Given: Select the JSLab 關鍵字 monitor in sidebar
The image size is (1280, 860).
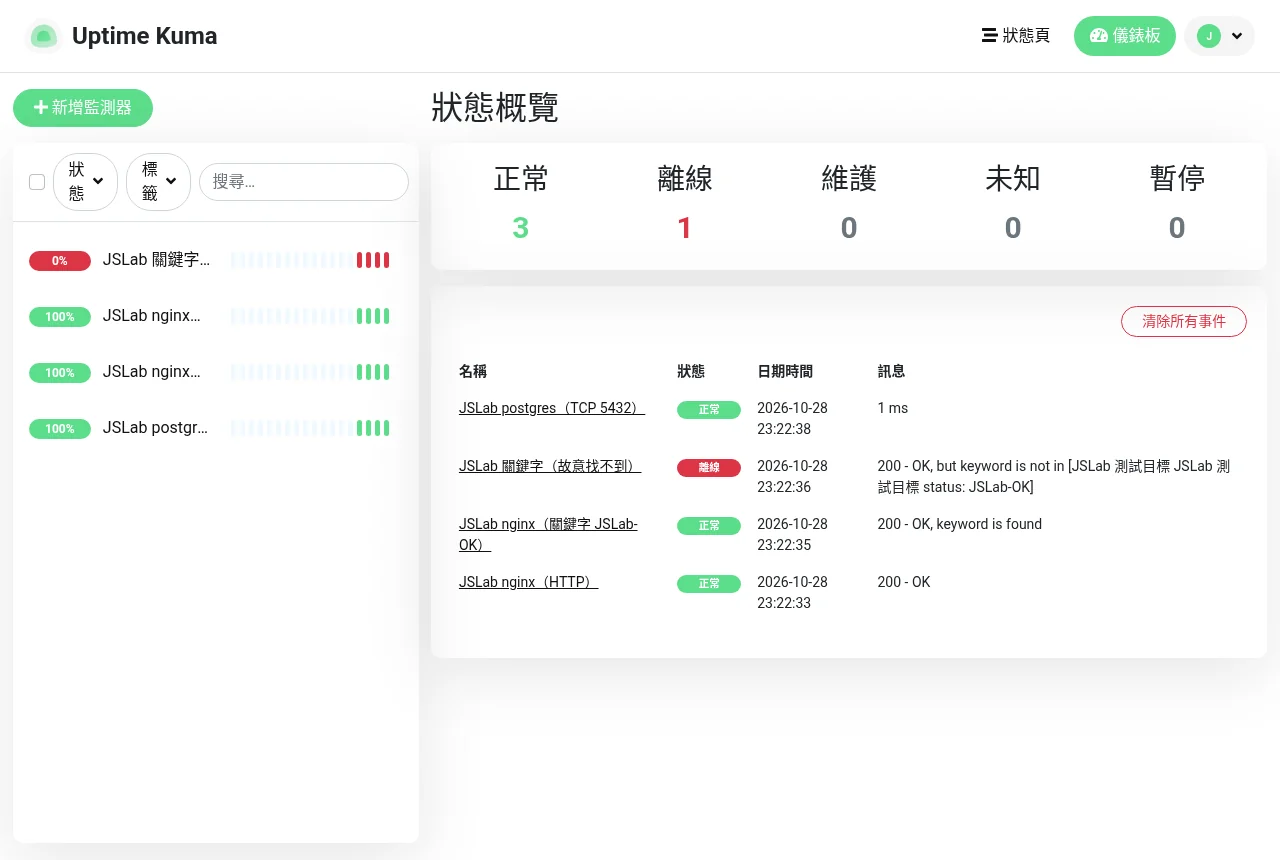Looking at the screenshot, I should click(x=215, y=260).
